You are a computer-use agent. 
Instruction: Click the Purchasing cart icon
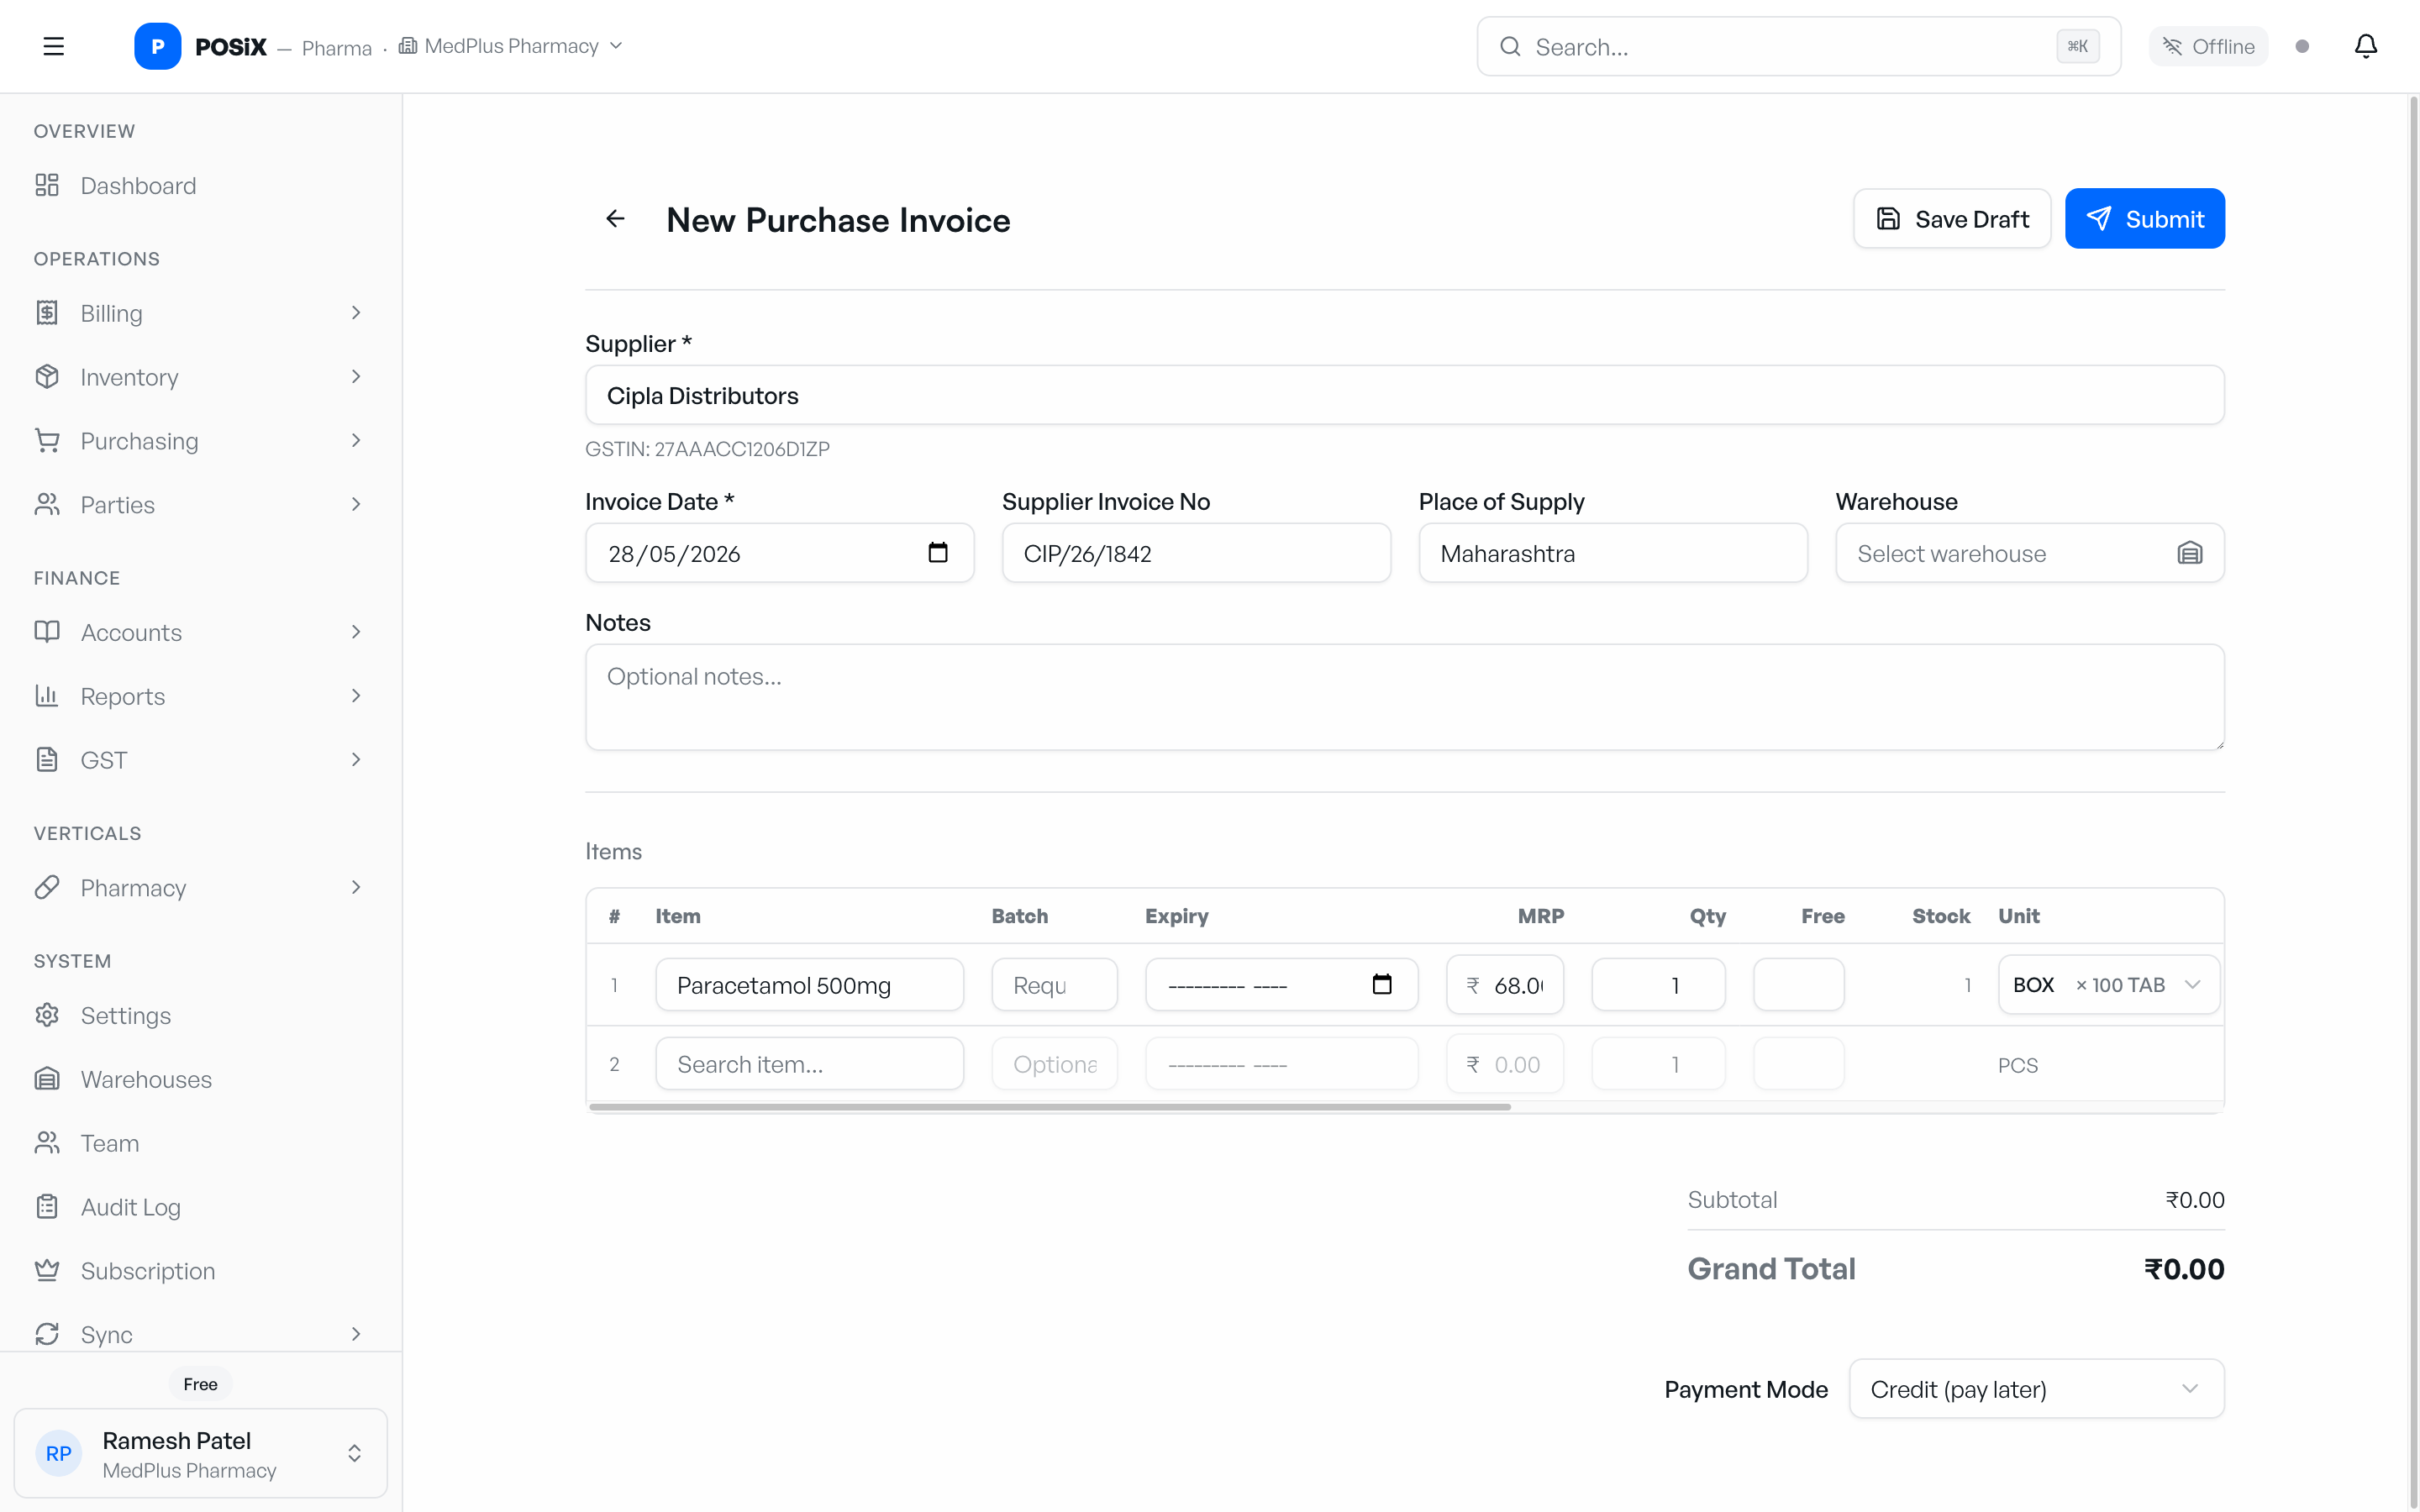click(47, 441)
